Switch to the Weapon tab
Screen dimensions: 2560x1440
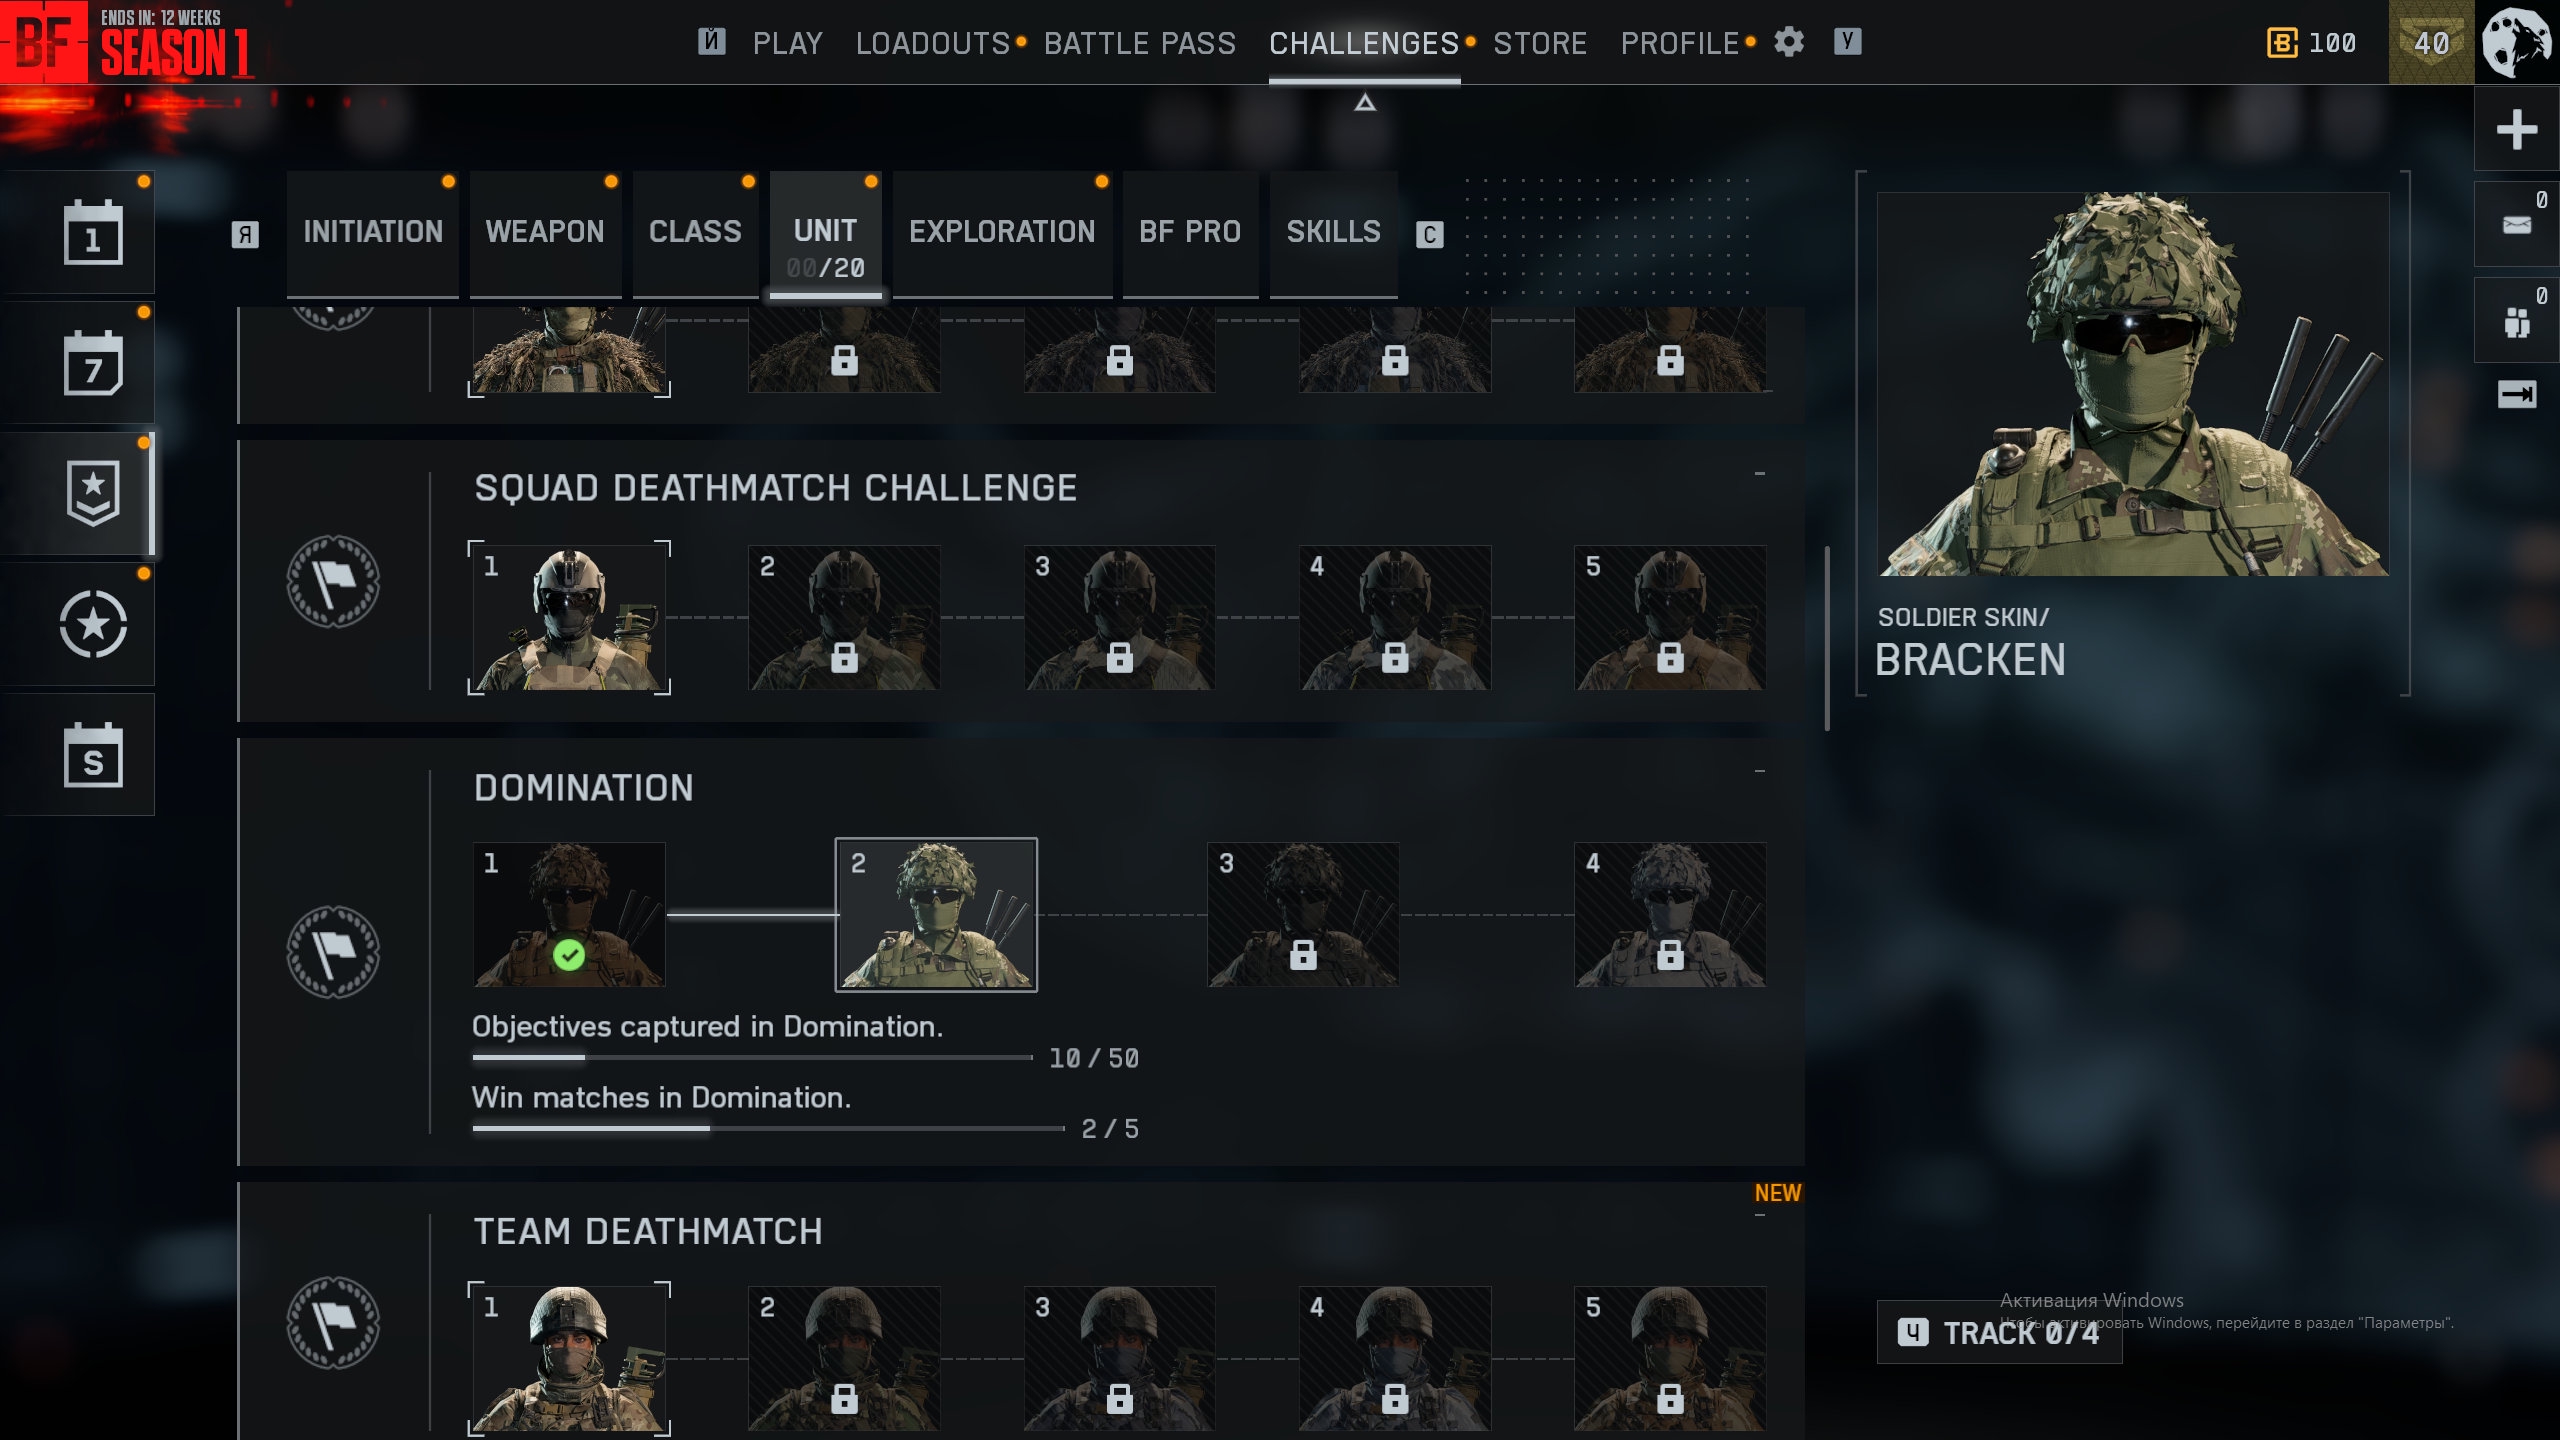point(545,233)
